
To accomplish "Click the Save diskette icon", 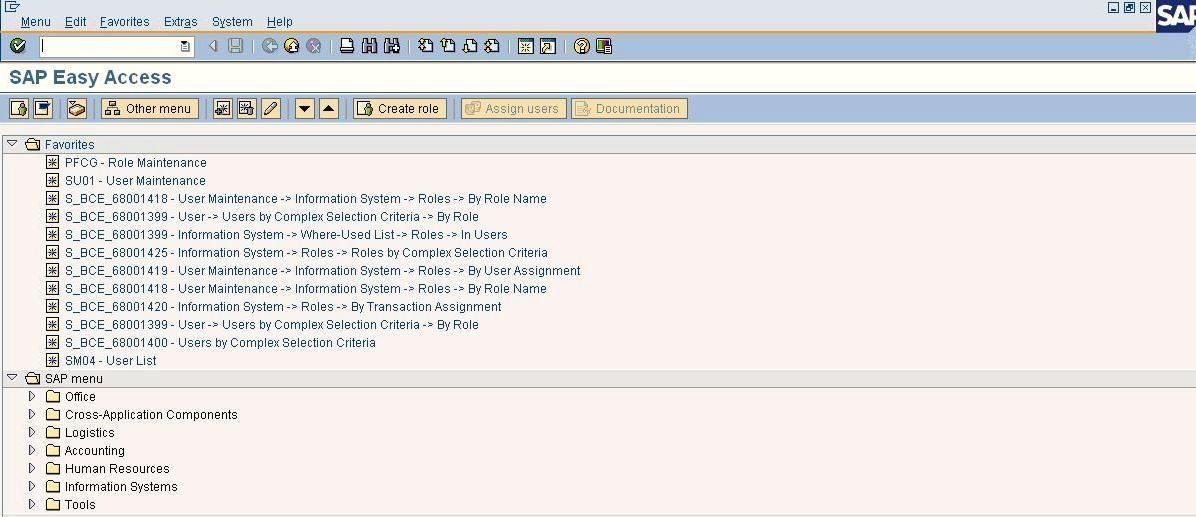I will point(236,47).
